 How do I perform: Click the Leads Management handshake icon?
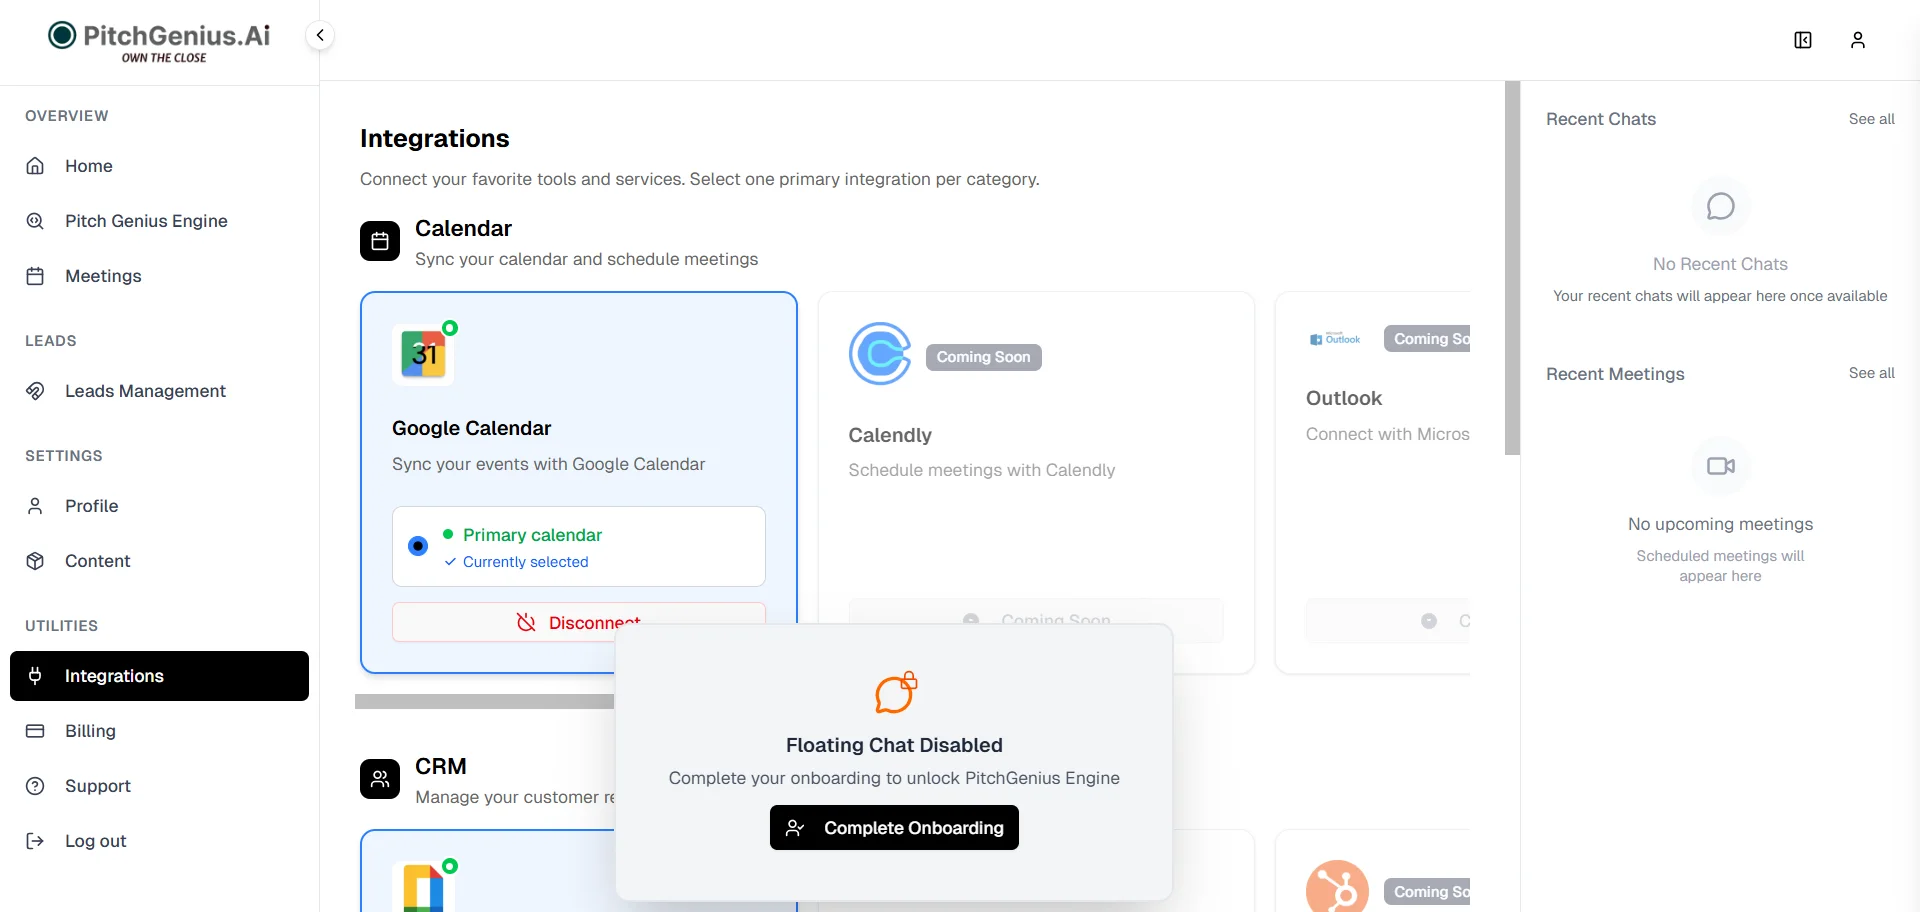pyautogui.click(x=35, y=391)
